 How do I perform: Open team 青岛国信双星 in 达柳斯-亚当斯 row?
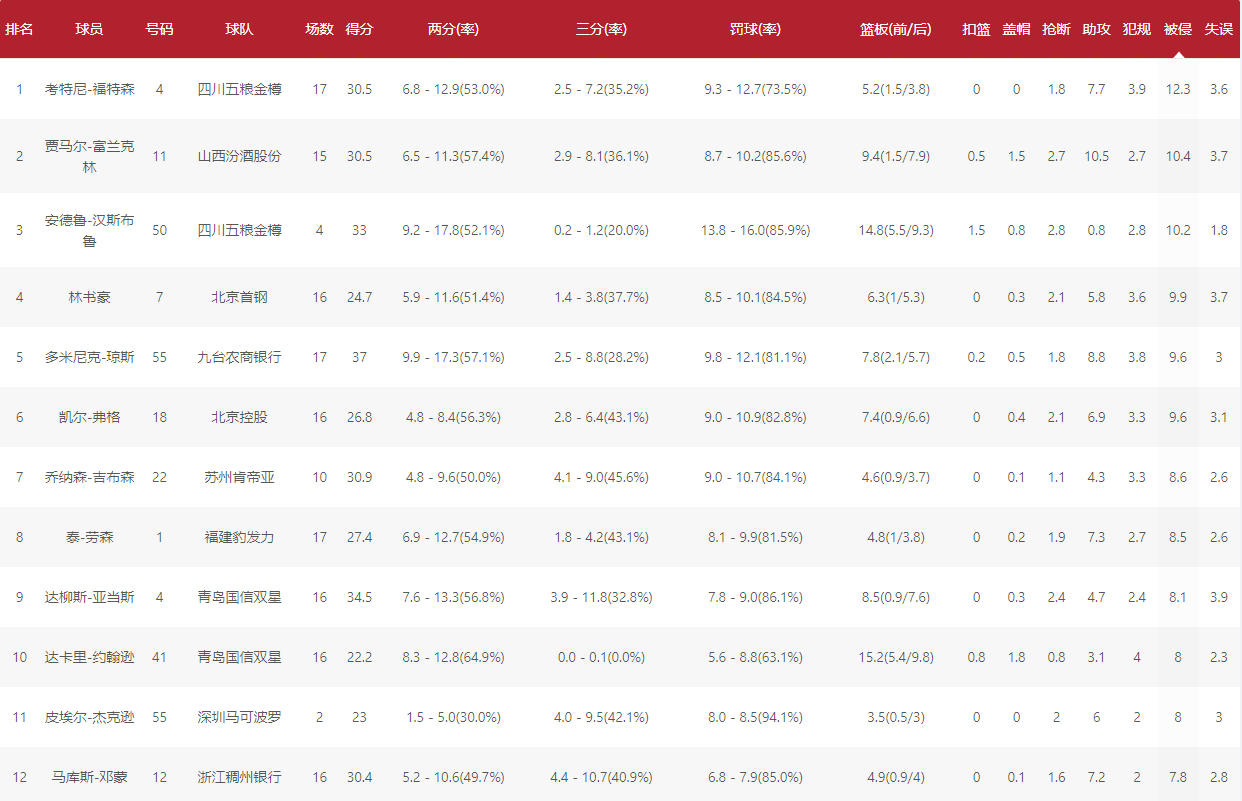point(239,597)
